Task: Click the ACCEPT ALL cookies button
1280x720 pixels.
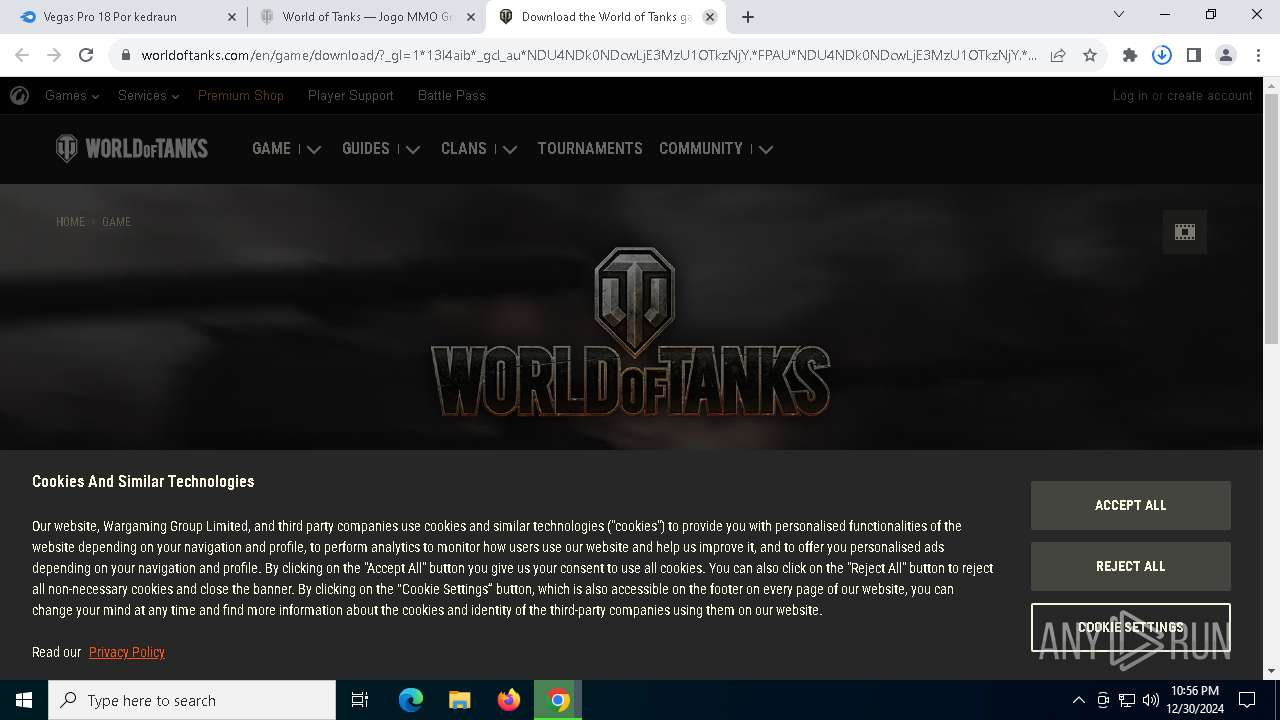Action: click(1131, 505)
